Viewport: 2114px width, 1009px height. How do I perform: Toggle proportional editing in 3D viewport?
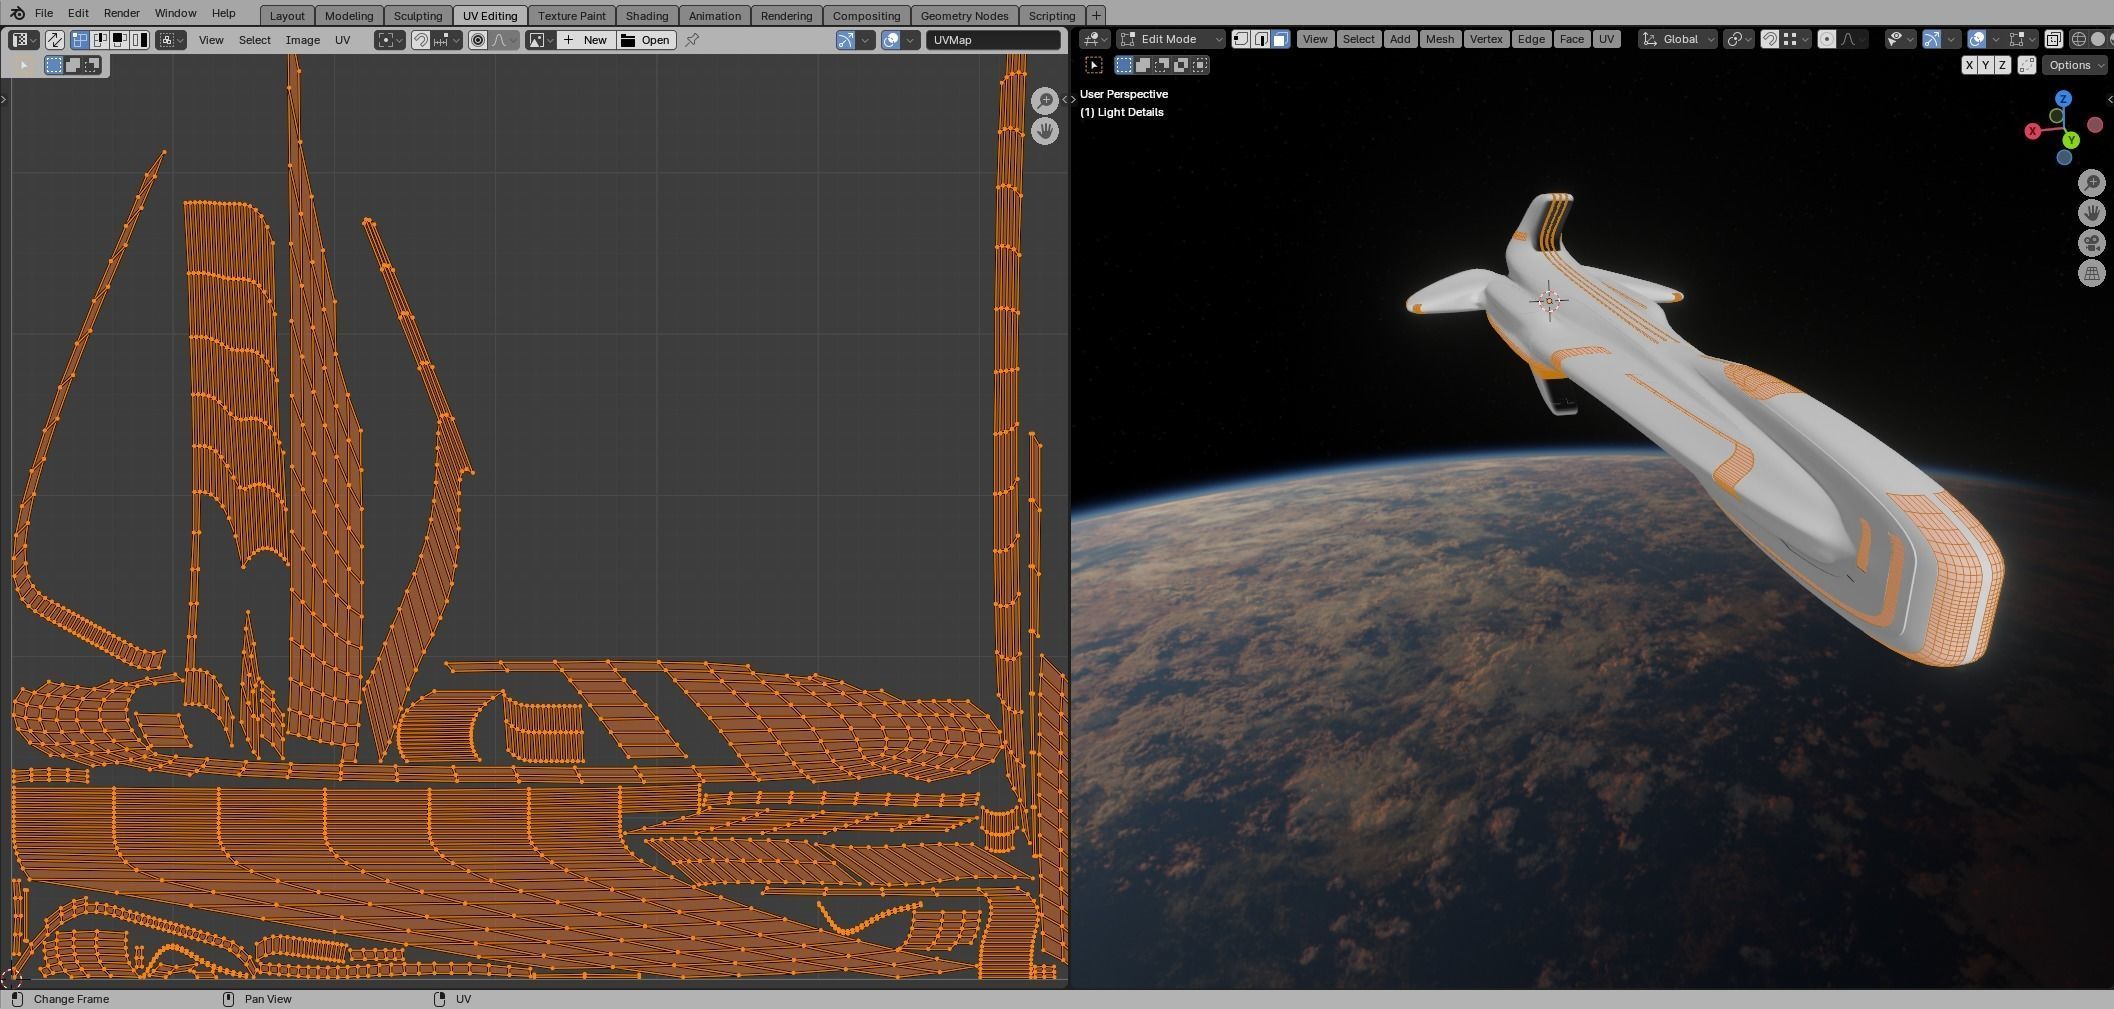[x=1827, y=39]
